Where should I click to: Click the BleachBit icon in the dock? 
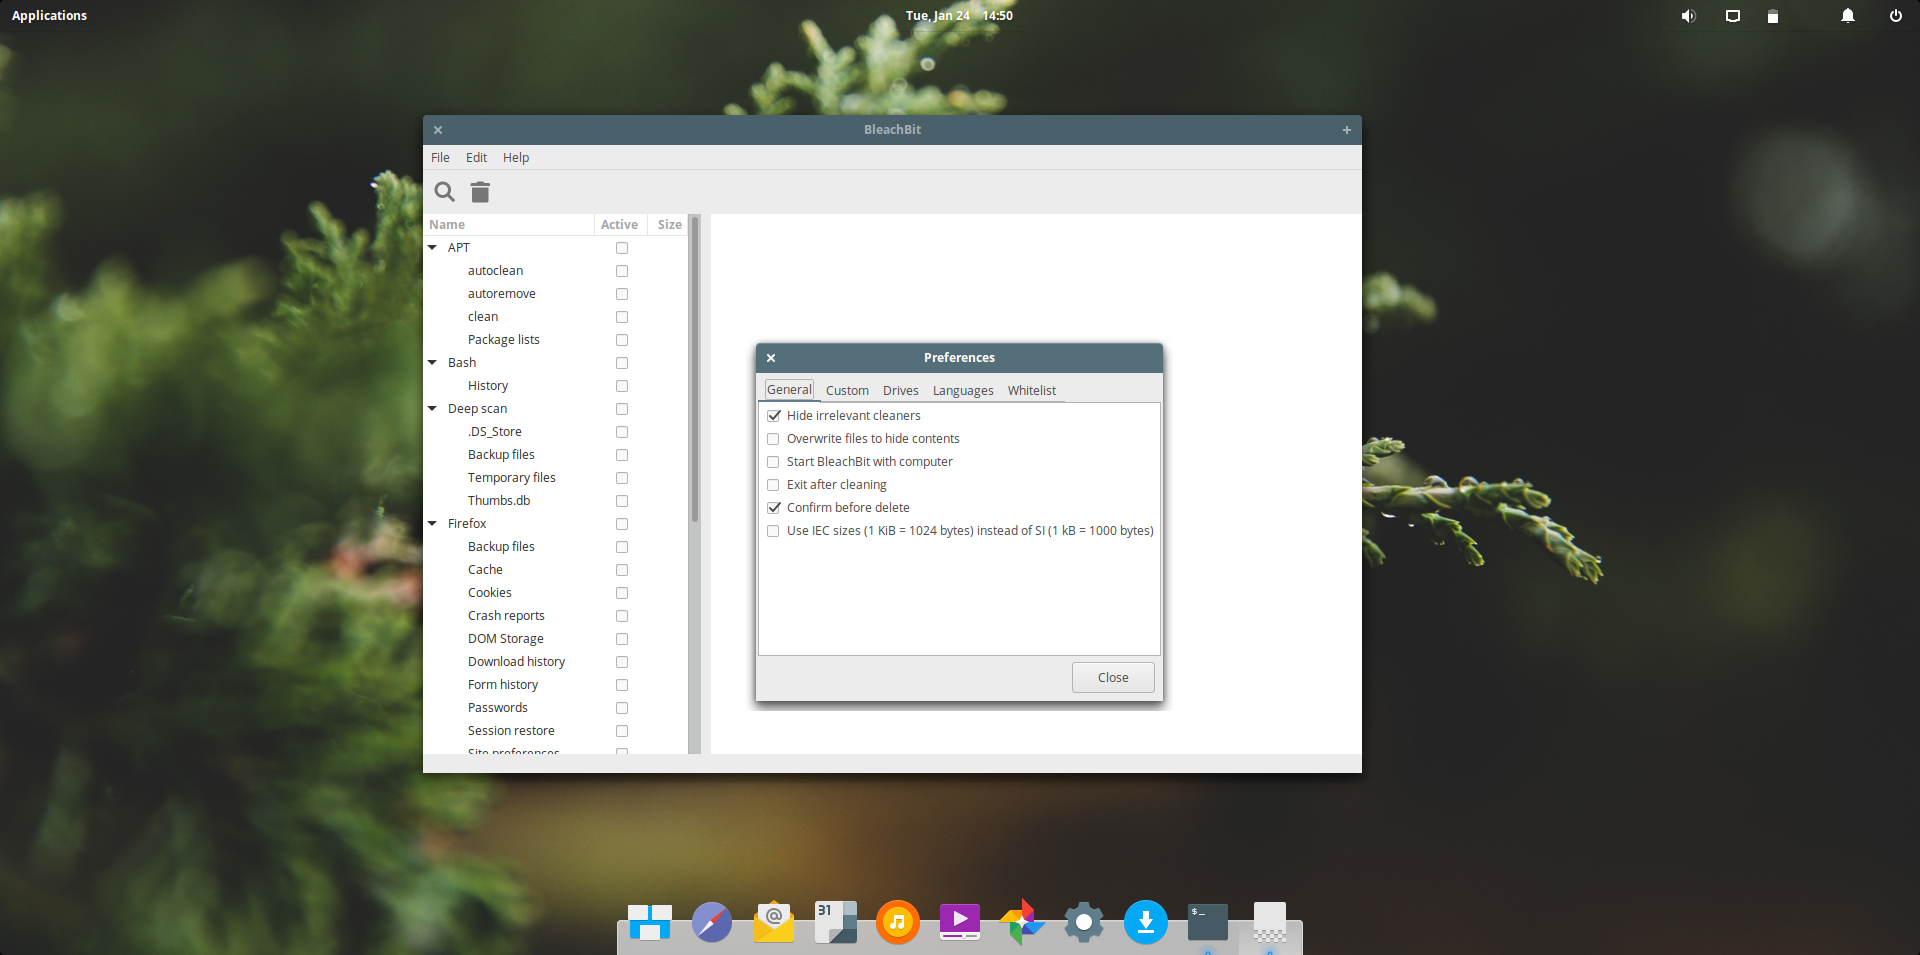point(1270,922)
